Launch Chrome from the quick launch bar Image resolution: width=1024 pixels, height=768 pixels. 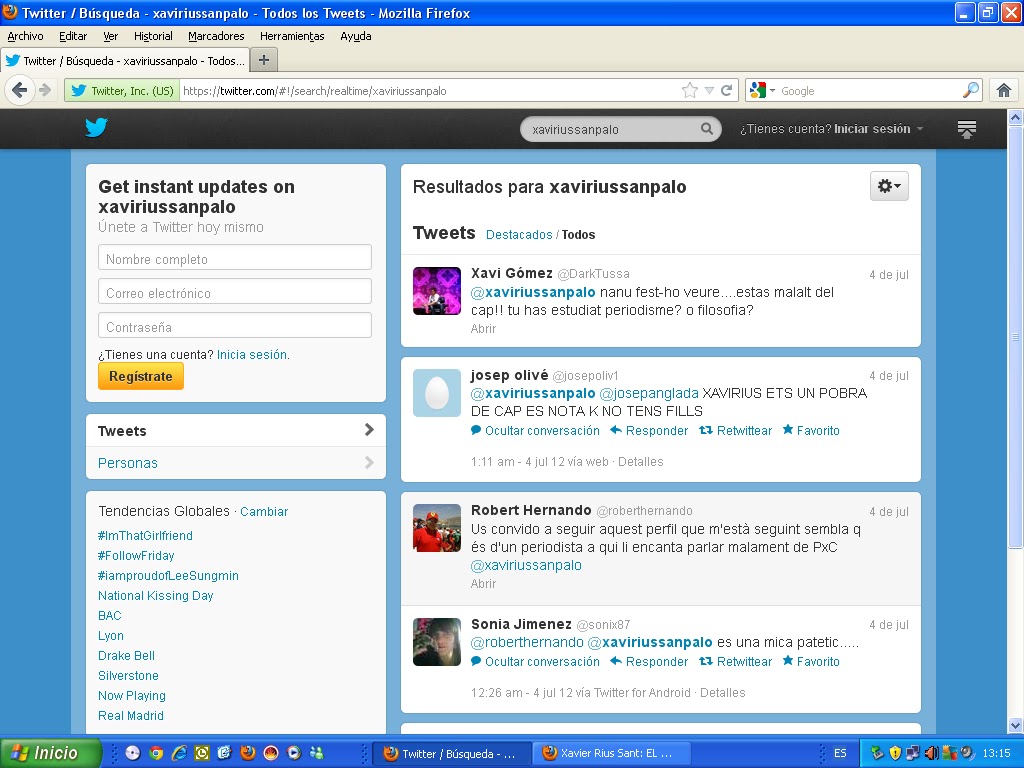click(x=155, y=753)
